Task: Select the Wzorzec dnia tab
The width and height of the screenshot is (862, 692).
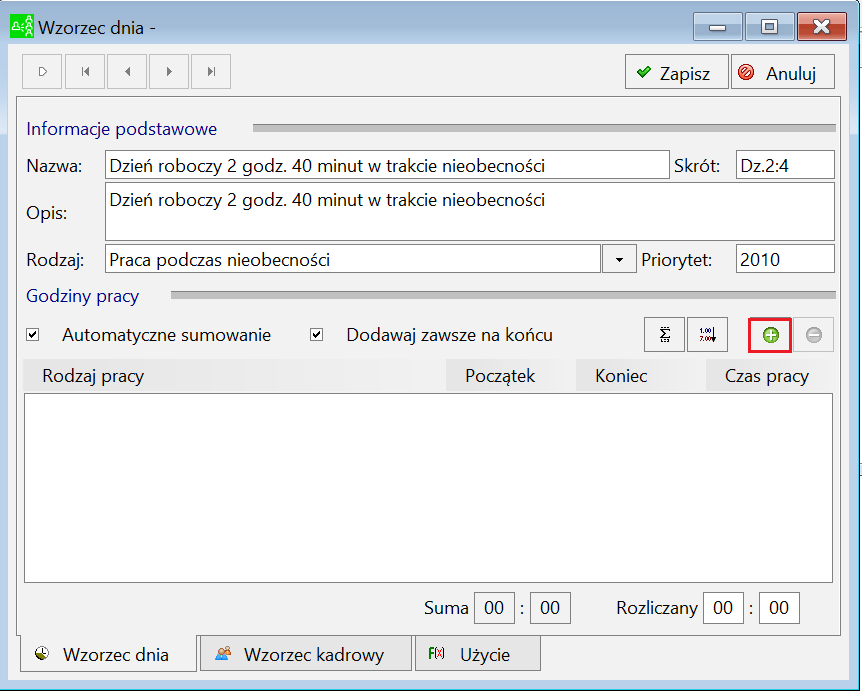Action: tap(108, 654)
